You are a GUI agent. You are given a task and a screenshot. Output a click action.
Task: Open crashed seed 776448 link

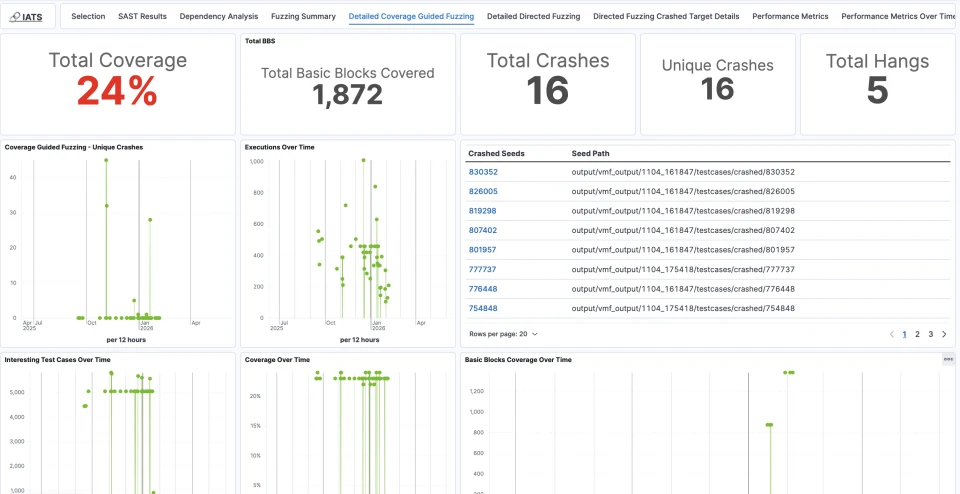[x=482, y=288]
